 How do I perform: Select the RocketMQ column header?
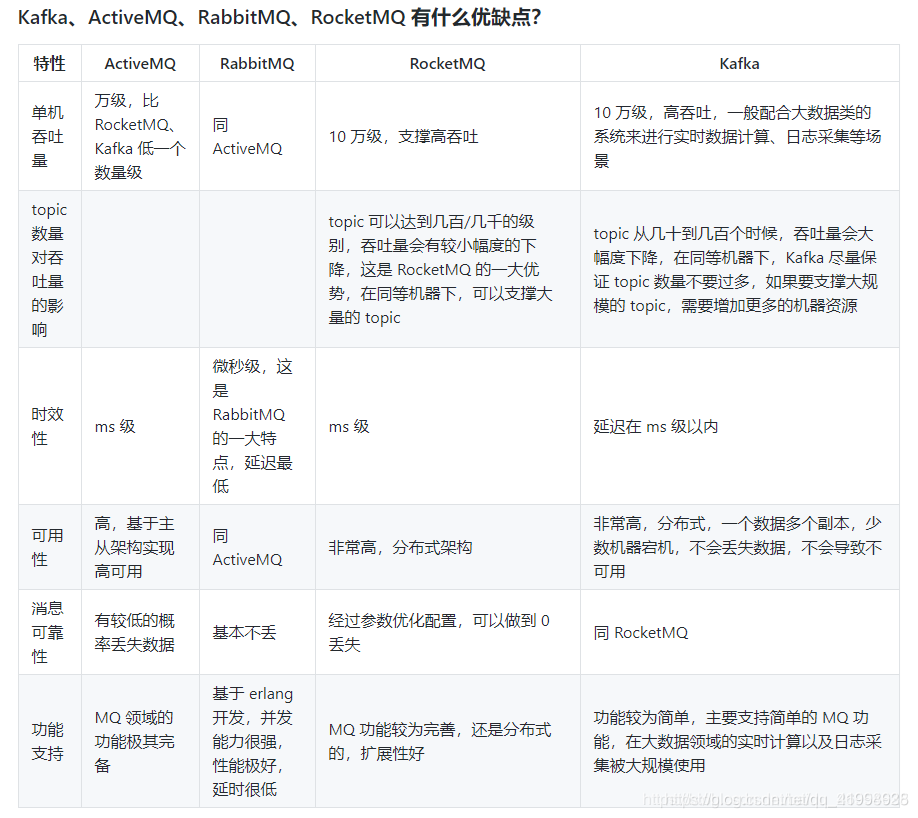click(x=447, y=63)
